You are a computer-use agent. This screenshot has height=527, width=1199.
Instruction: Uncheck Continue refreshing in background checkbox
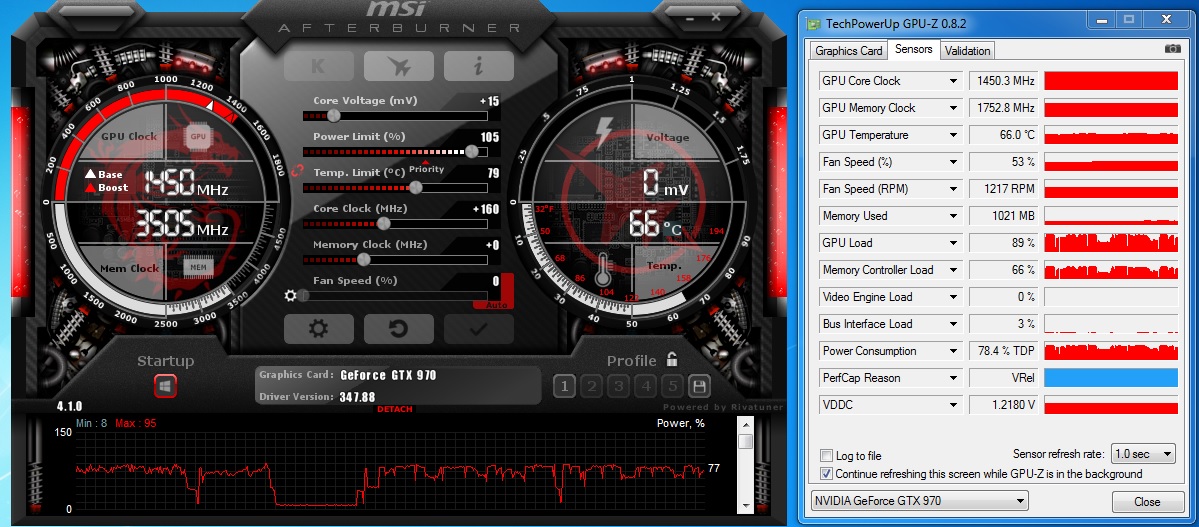[826, 473]
